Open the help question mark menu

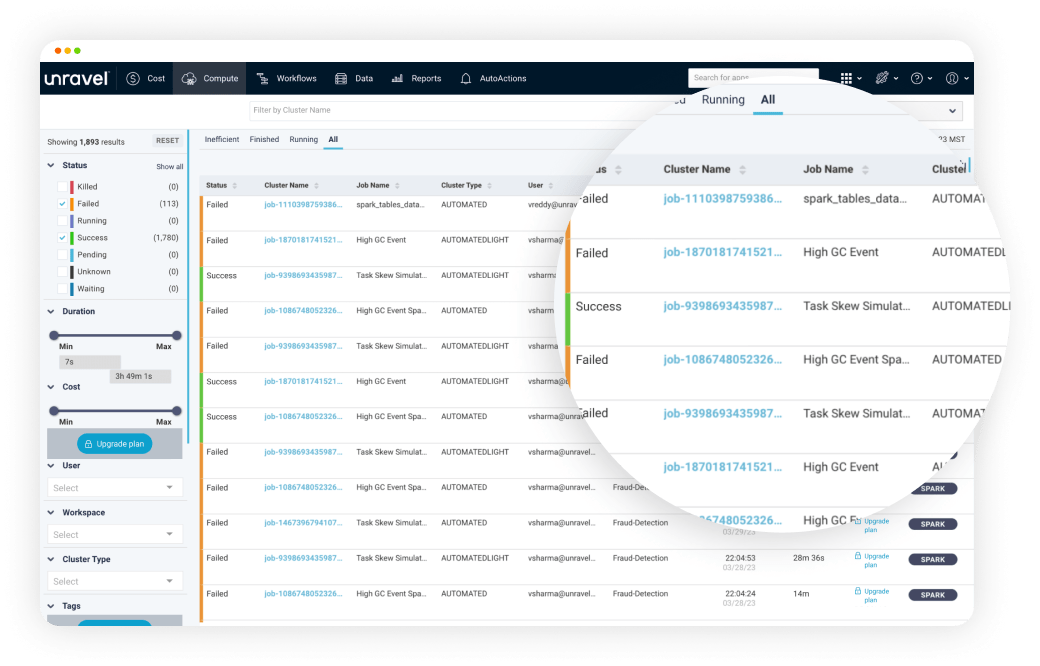coord(917,78)
